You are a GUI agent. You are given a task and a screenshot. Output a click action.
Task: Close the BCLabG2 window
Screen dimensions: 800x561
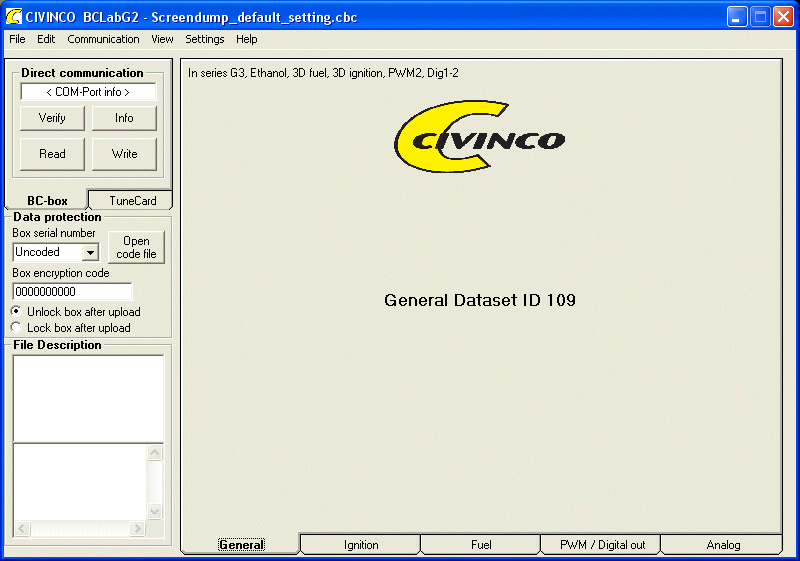pyautogui.click(x=783, y=17)
